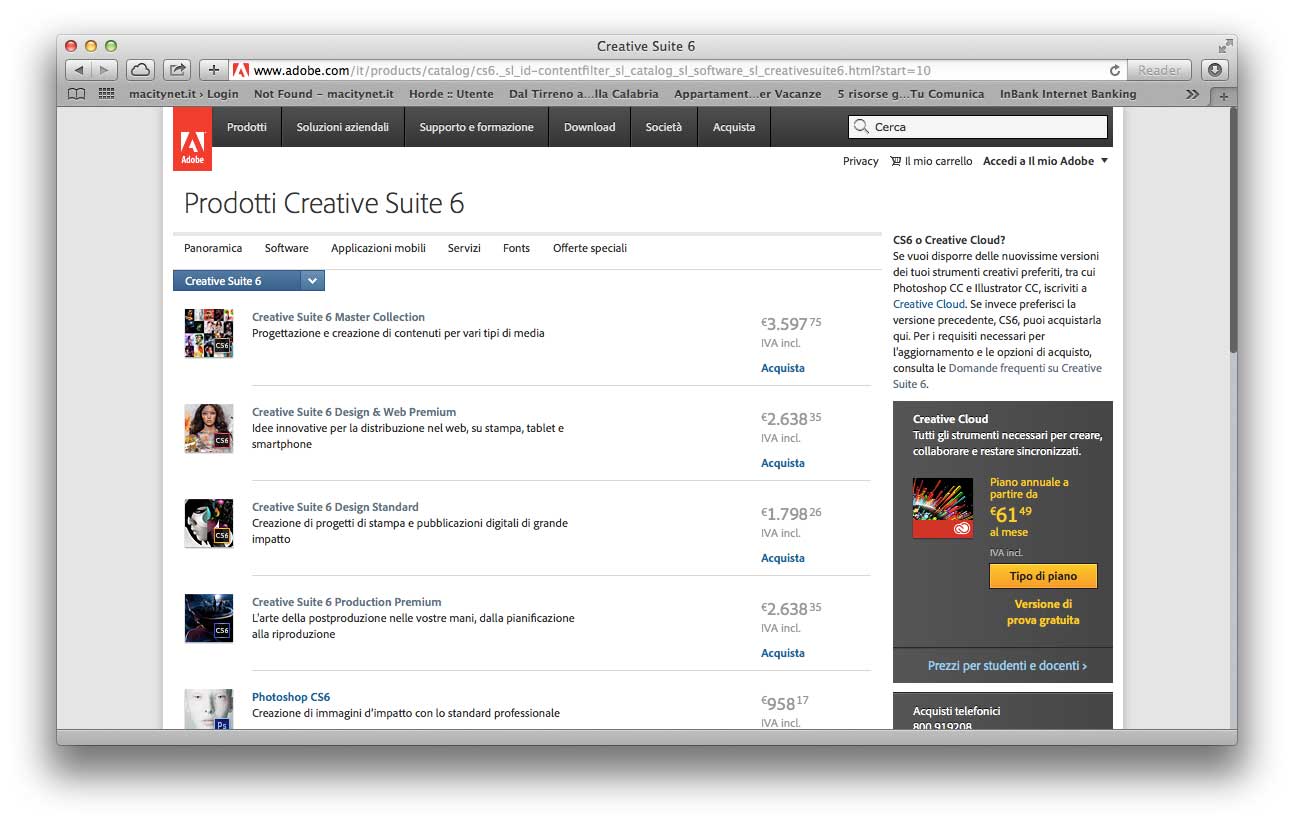Follow the Creative Cloud link in the sidebar paragraph
The height and width of the screenshot is (824, 1294).
click(929, 304)
